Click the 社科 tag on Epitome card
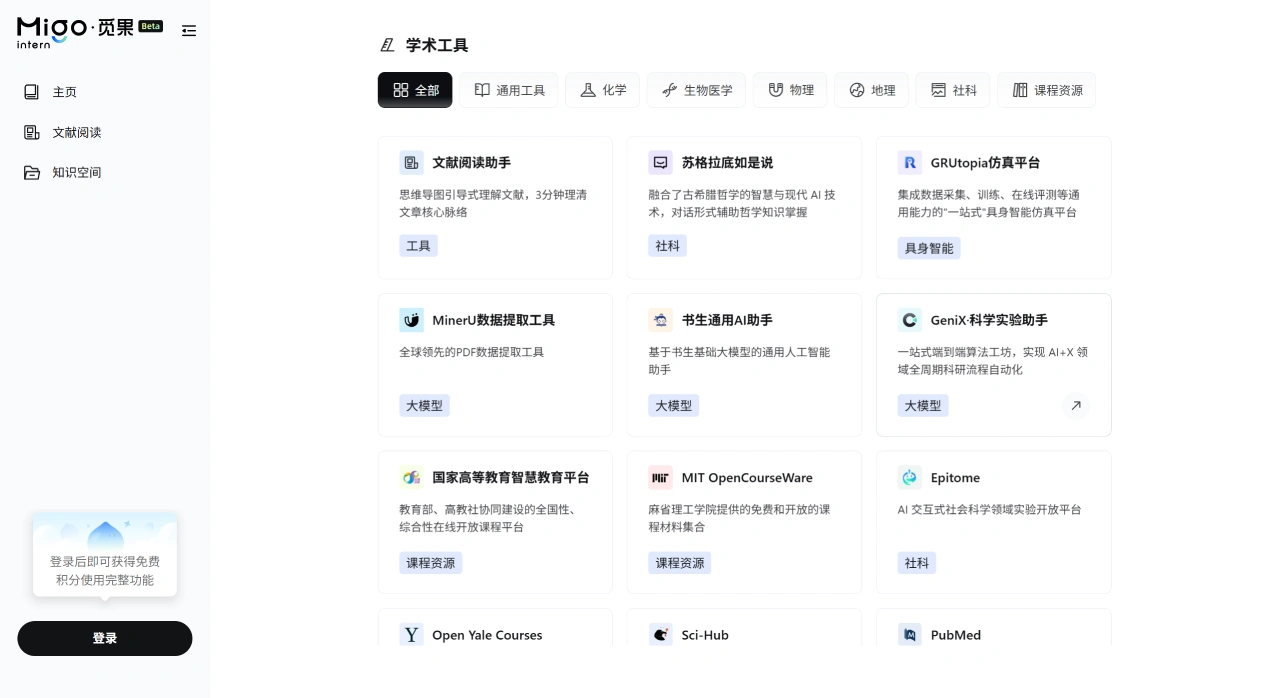The width and height of the screenshot is (1280, 698). point(916,563)
